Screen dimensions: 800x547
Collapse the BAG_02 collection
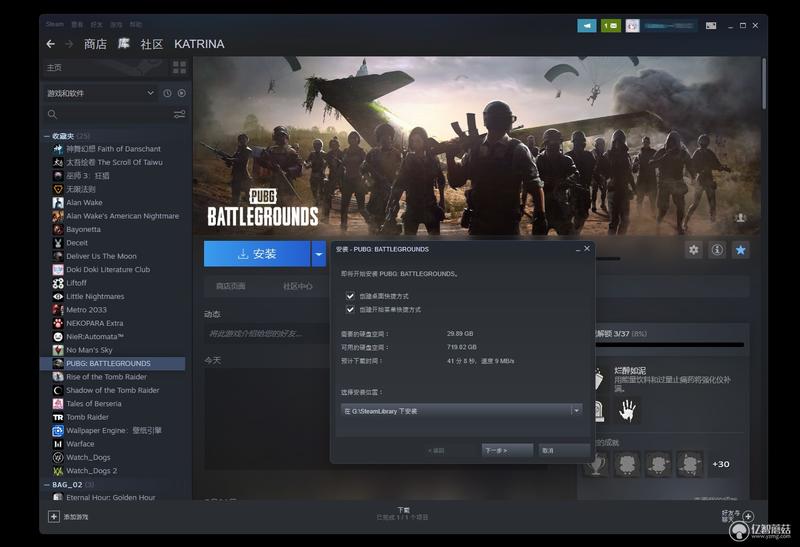47,484
